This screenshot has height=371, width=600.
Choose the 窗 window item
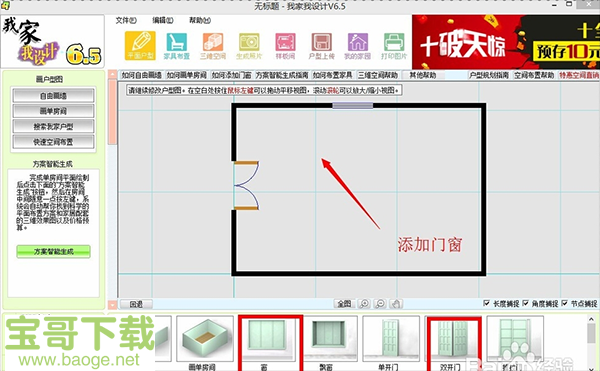[270, 339]
